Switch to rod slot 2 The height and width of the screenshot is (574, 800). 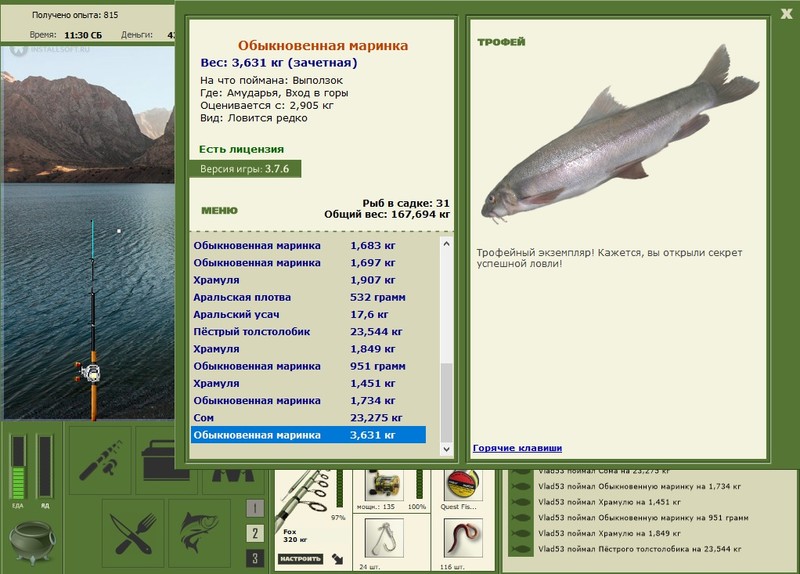[255, 534]
